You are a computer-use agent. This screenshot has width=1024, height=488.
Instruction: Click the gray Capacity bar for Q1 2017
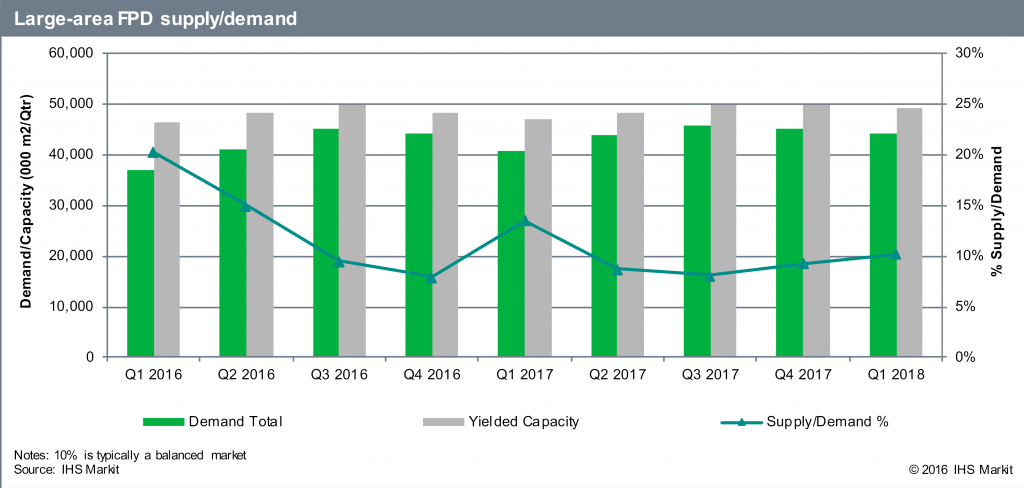(537, 238)
